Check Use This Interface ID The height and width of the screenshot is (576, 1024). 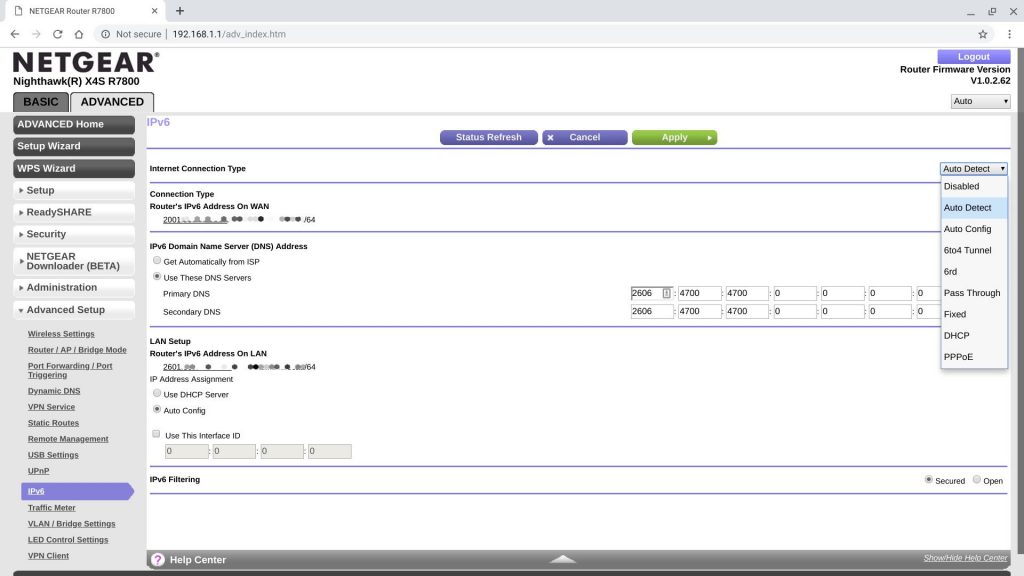(x=156, y=434)
